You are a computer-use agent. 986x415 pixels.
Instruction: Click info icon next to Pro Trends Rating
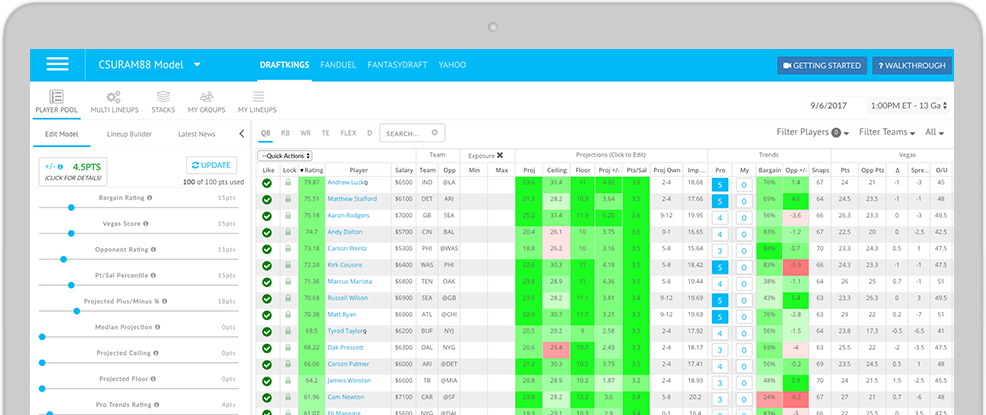click(155, 405)
